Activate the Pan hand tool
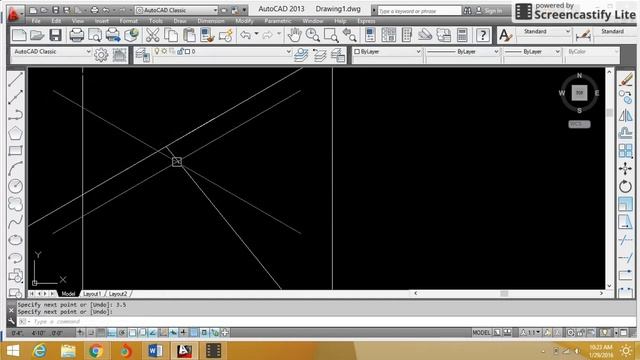This screenshot has width=640, height=360. click(x=294, y=35)
